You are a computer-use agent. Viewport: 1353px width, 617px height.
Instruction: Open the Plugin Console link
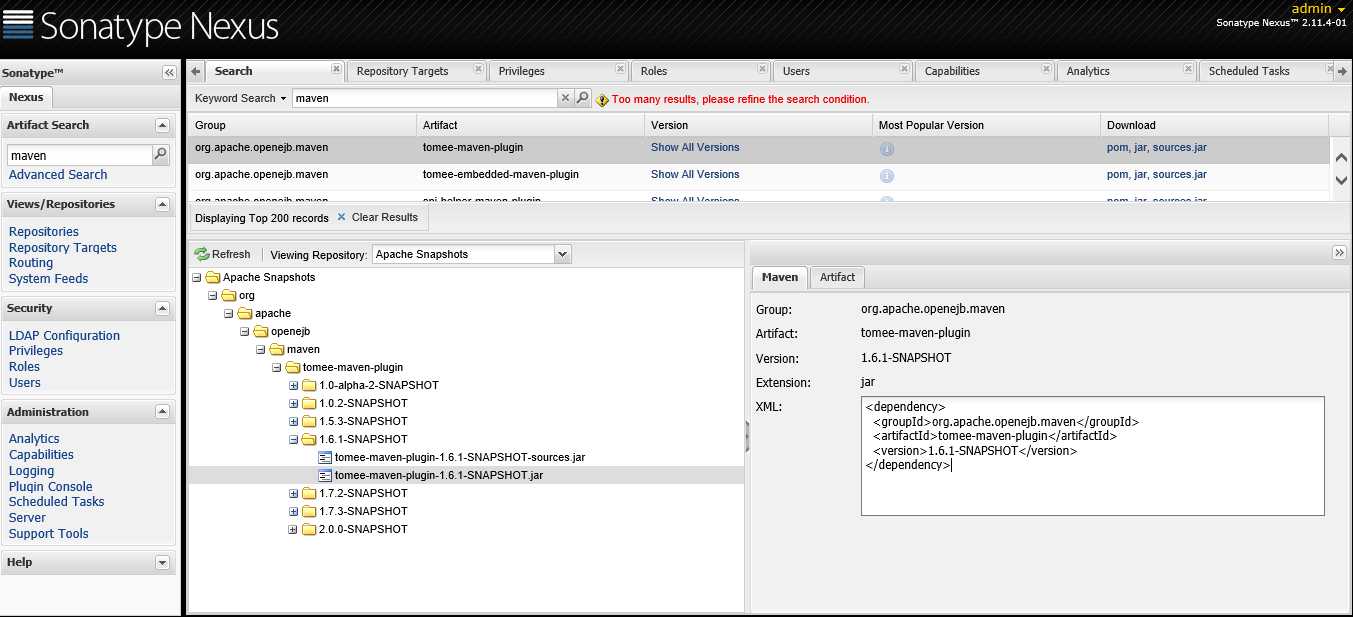(51, 486)
